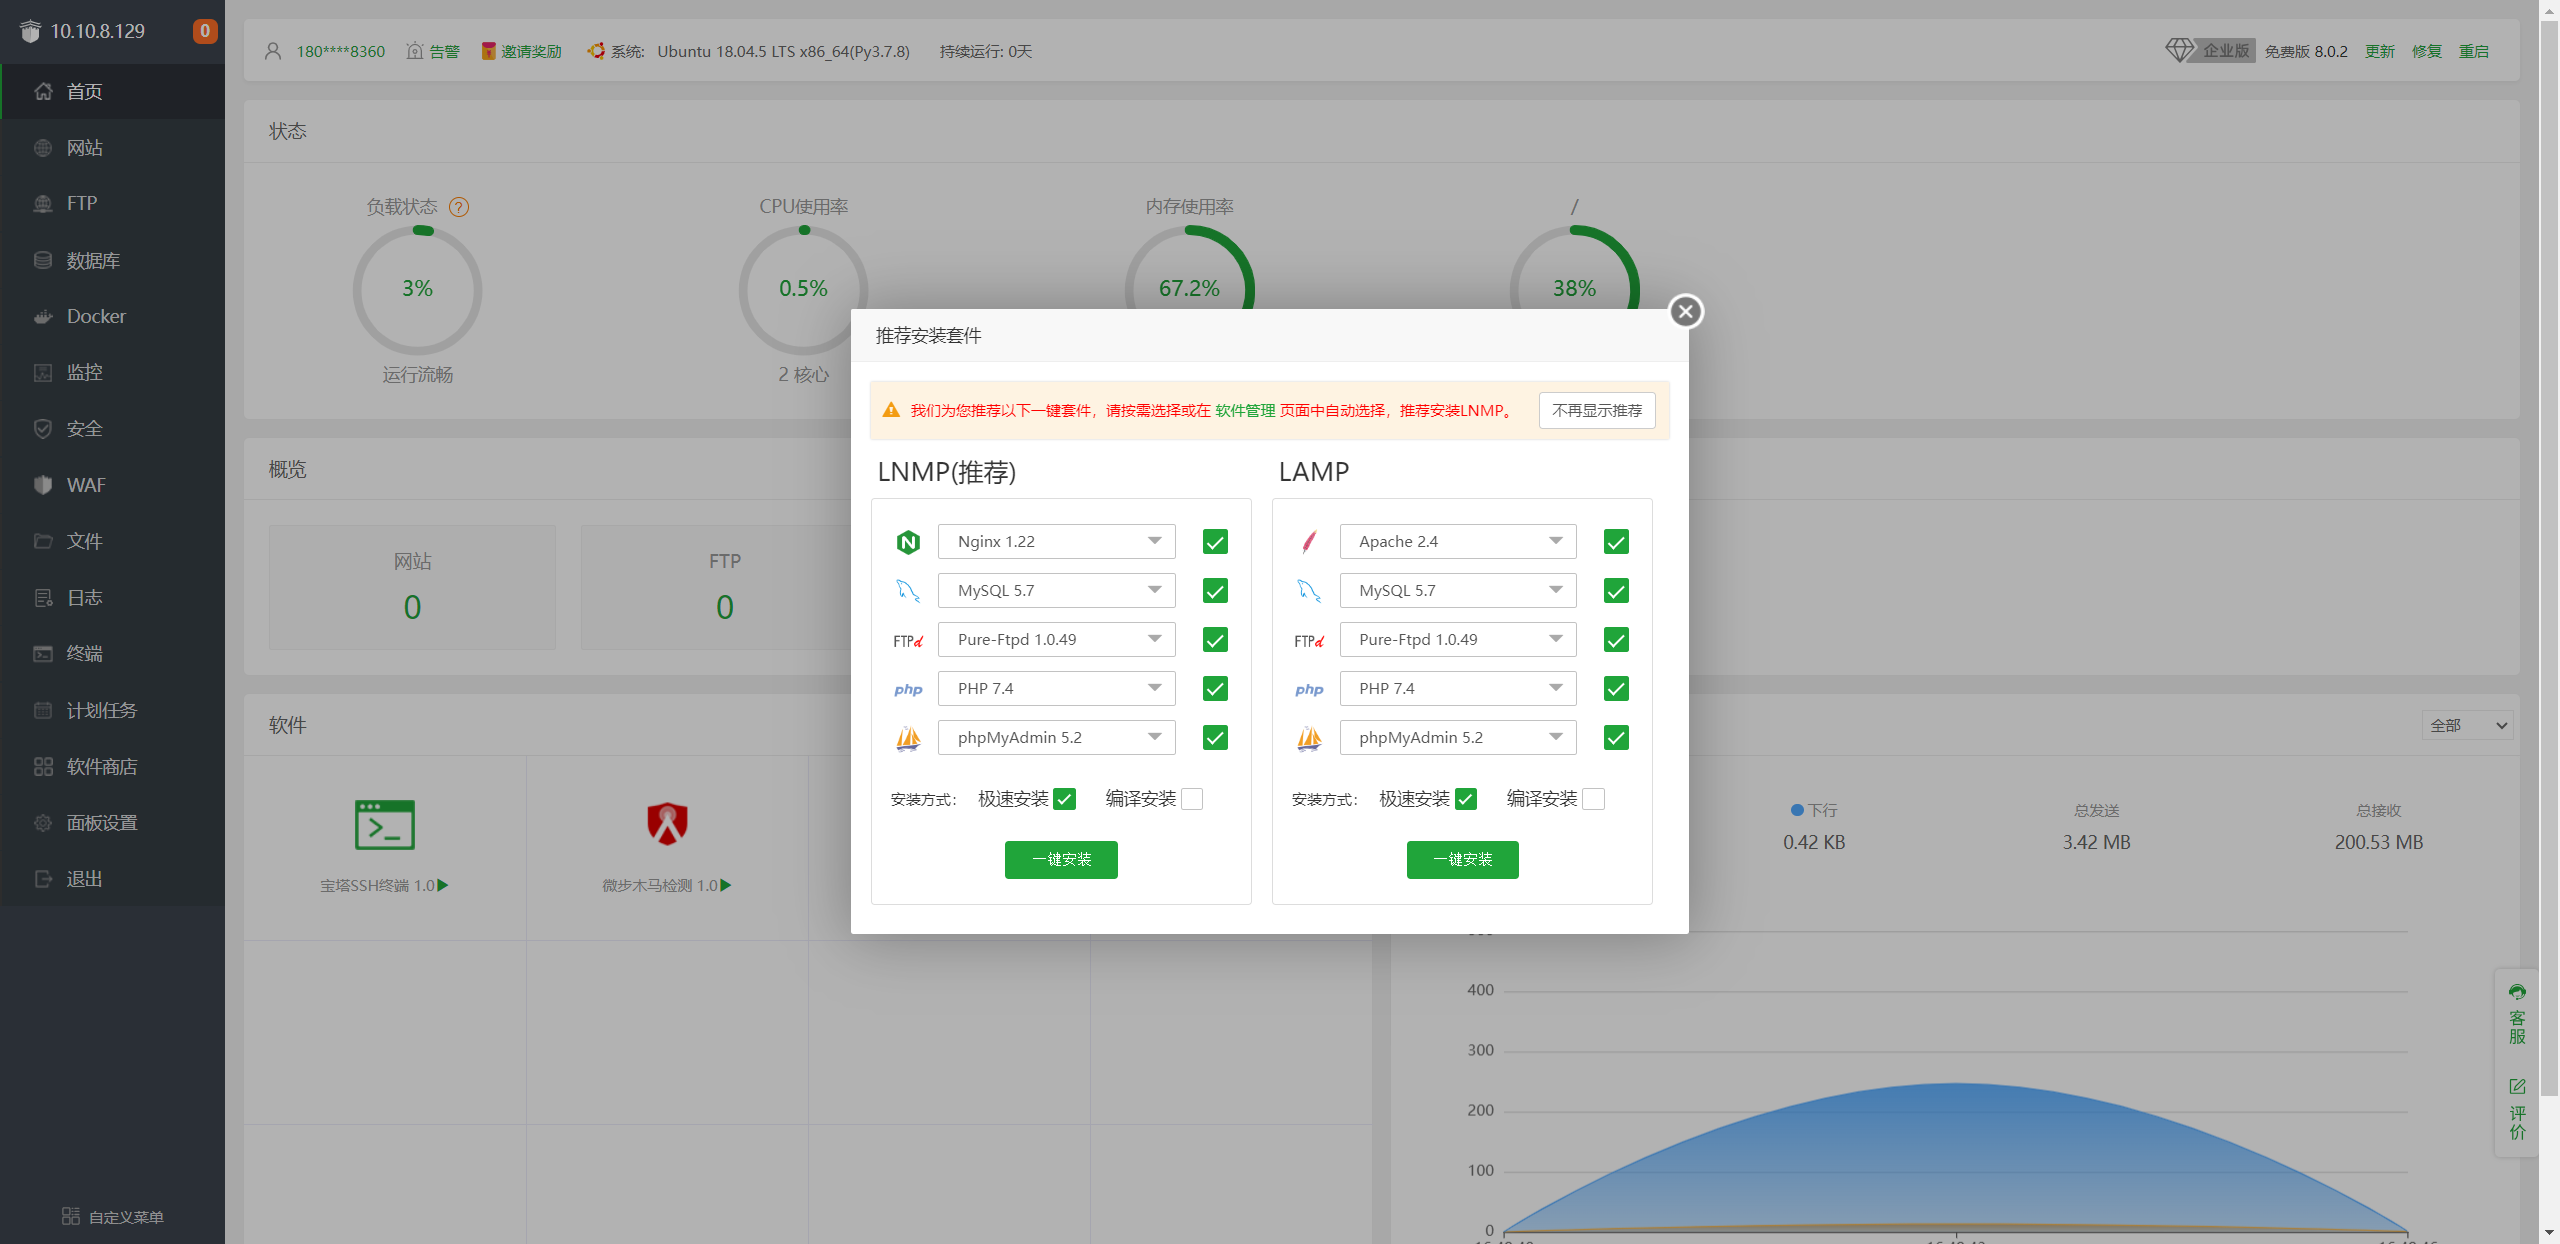Click the CPU使用率 0.5% gauge
This screenshot has height=1244, width=2560.
tap(803, 290)
